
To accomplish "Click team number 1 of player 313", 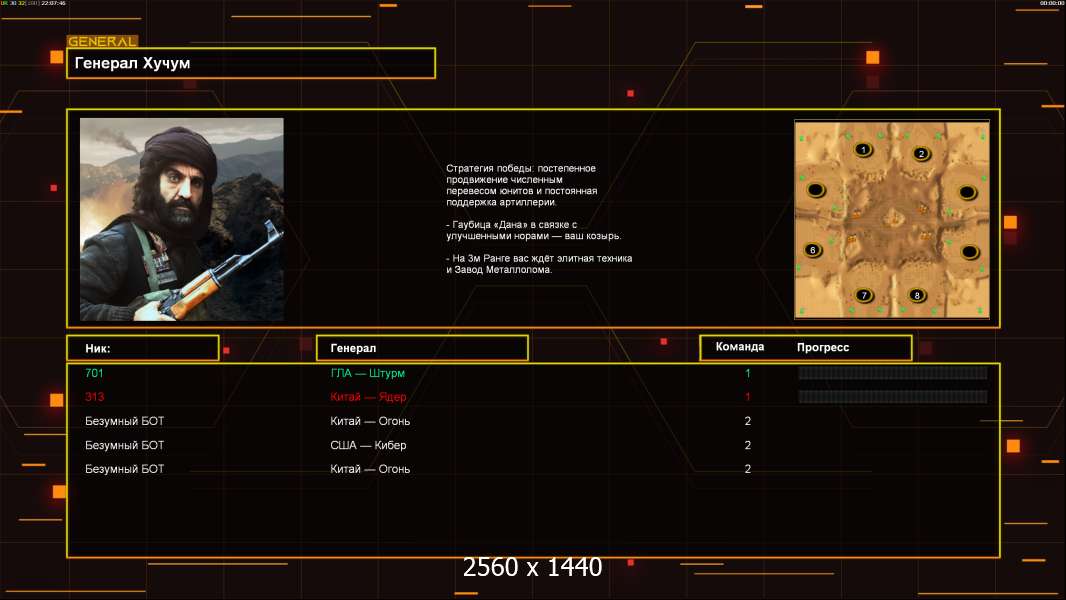I will pyautogui.click(x=748, y=397).
